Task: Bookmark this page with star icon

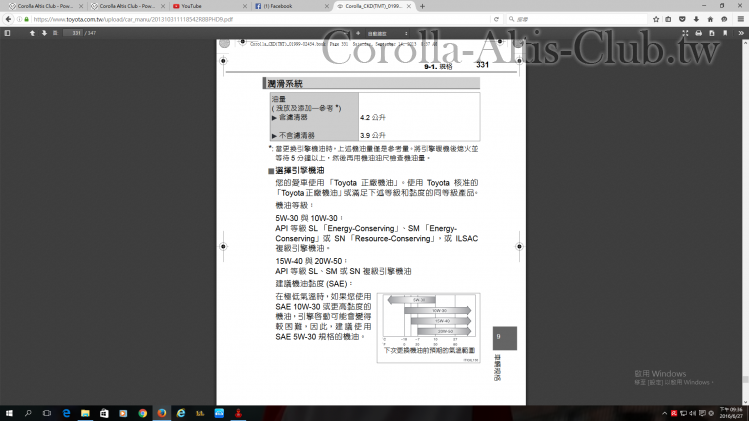Action: pyautogui.click(x=656, y=19)
